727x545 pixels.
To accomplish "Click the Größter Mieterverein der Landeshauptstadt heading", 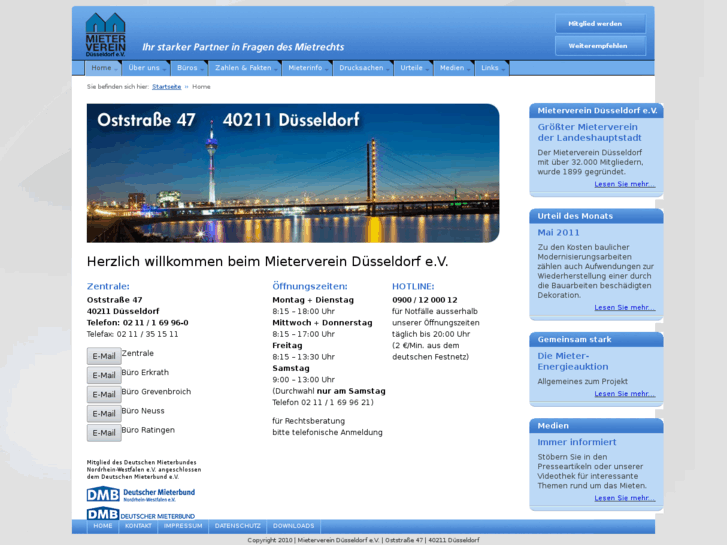I will [x=589, y=132].
